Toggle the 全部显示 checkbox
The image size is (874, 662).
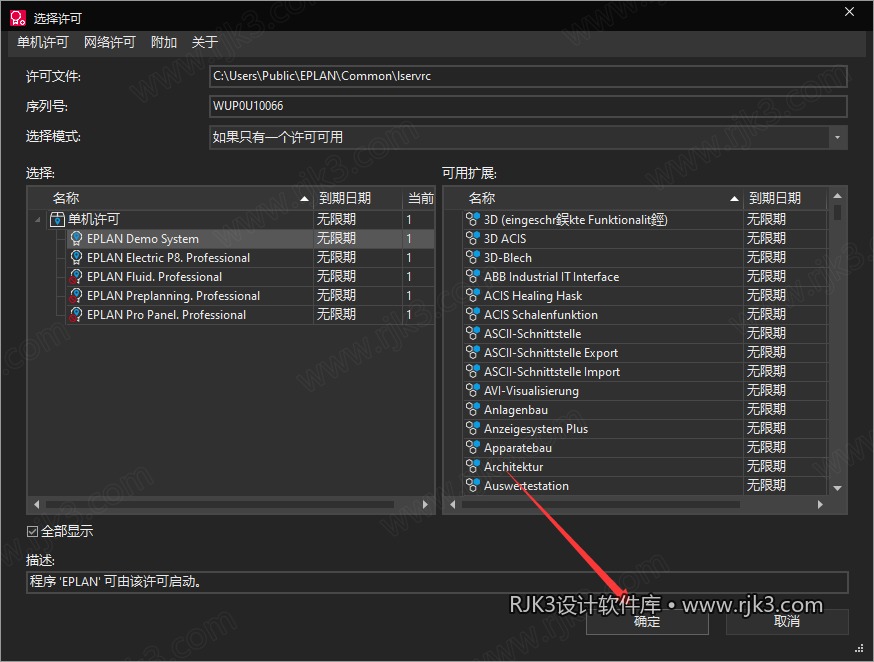pos(32,532)
